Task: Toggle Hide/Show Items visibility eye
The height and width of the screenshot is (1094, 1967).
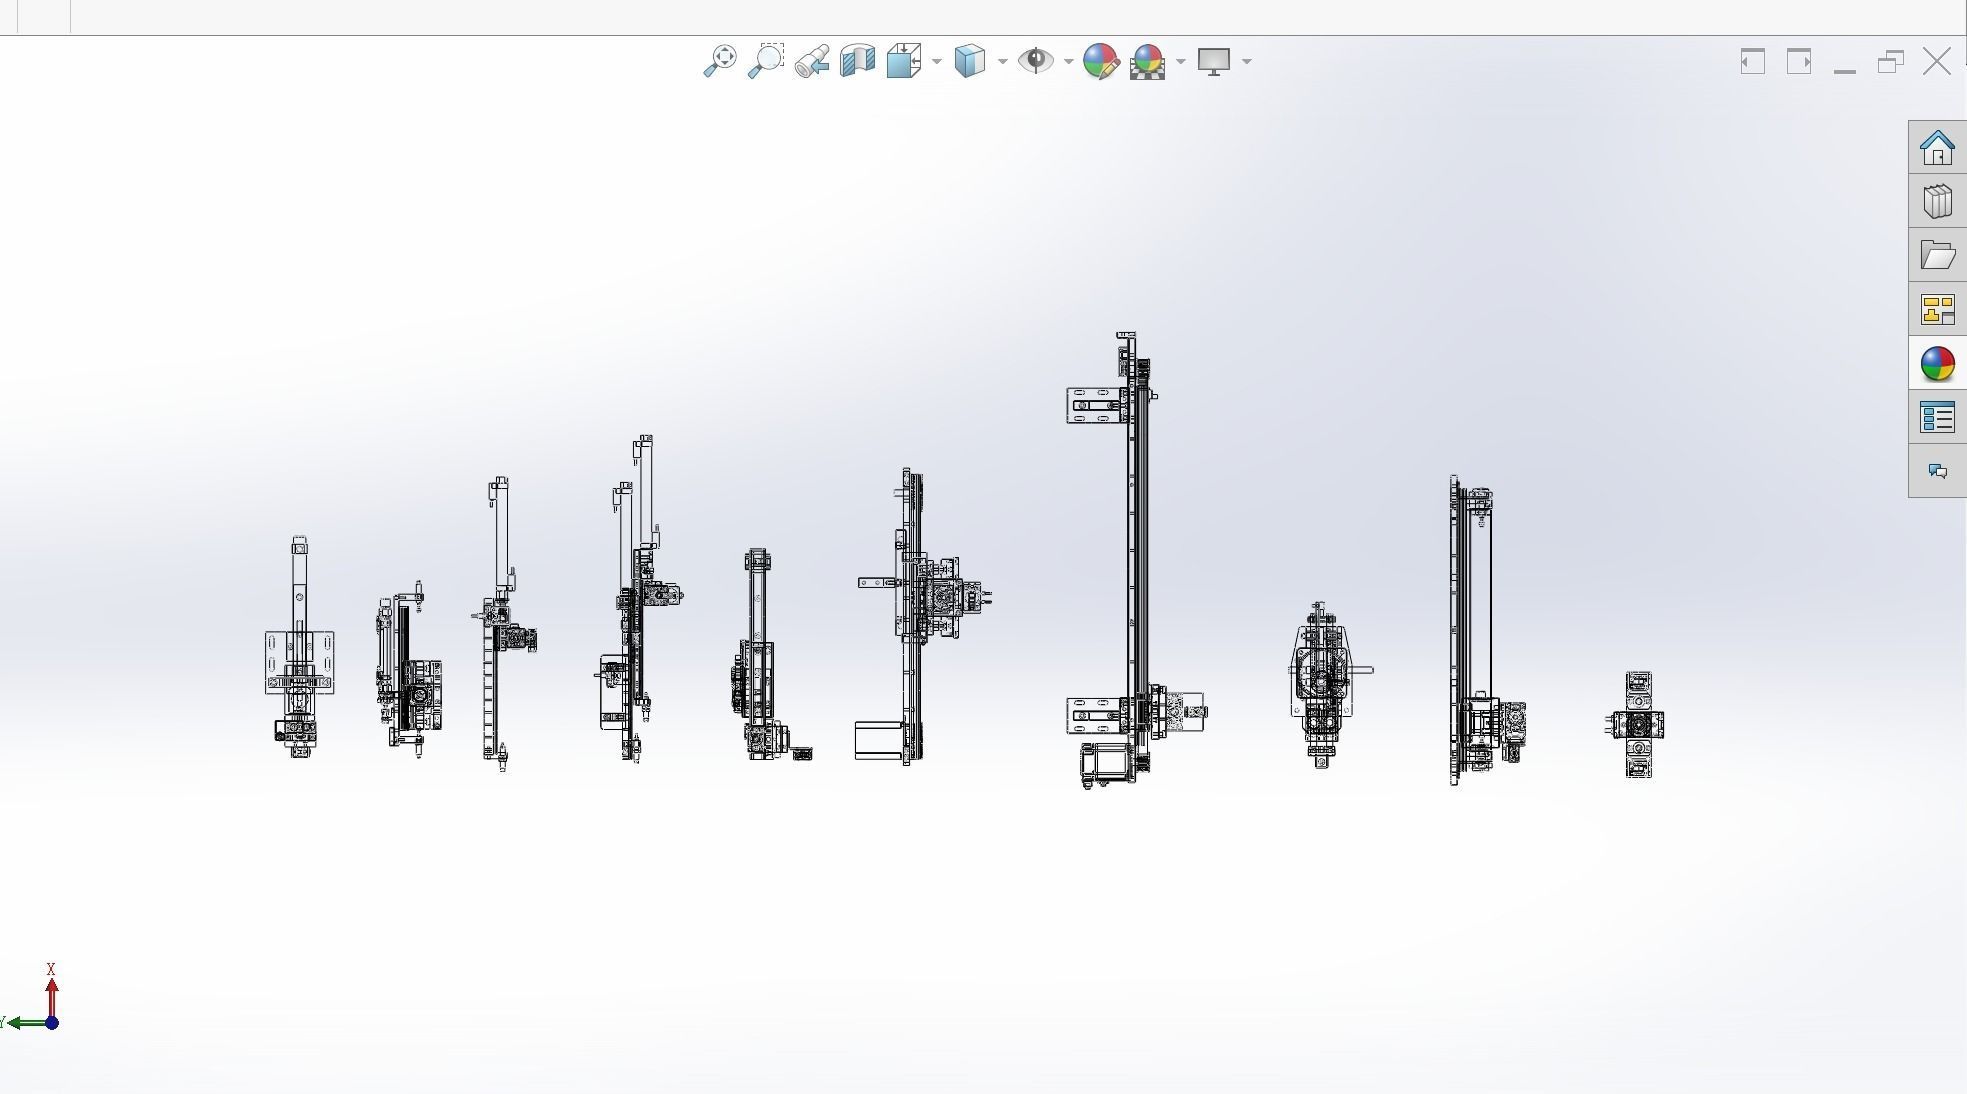Action: coord(1037,61)
